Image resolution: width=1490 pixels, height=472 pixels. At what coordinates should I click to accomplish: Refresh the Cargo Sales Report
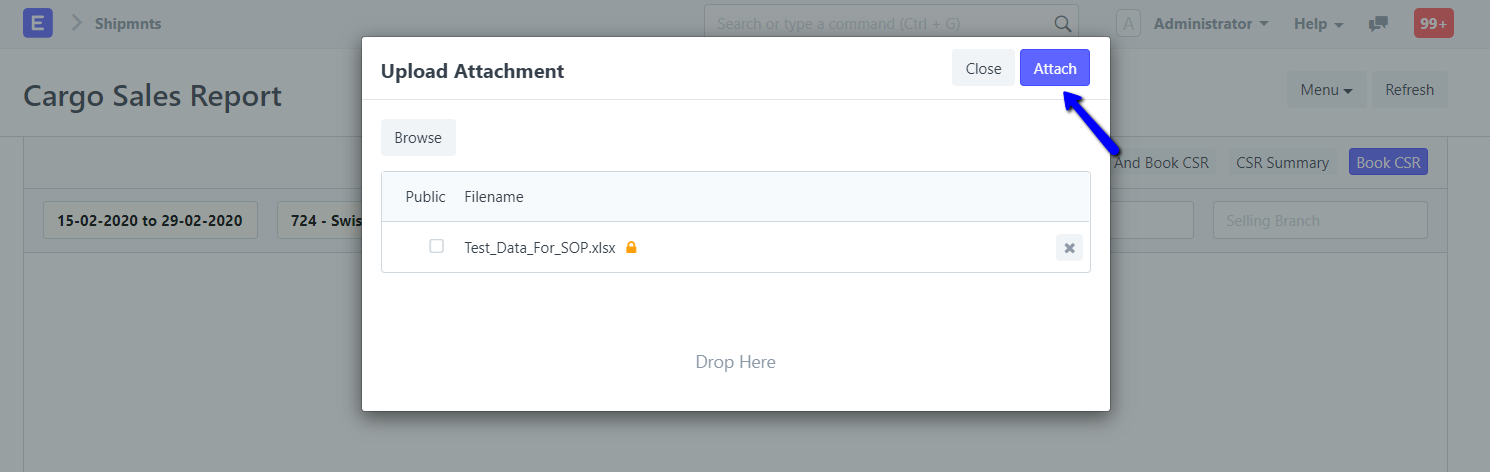click(x=1409, y=89)
